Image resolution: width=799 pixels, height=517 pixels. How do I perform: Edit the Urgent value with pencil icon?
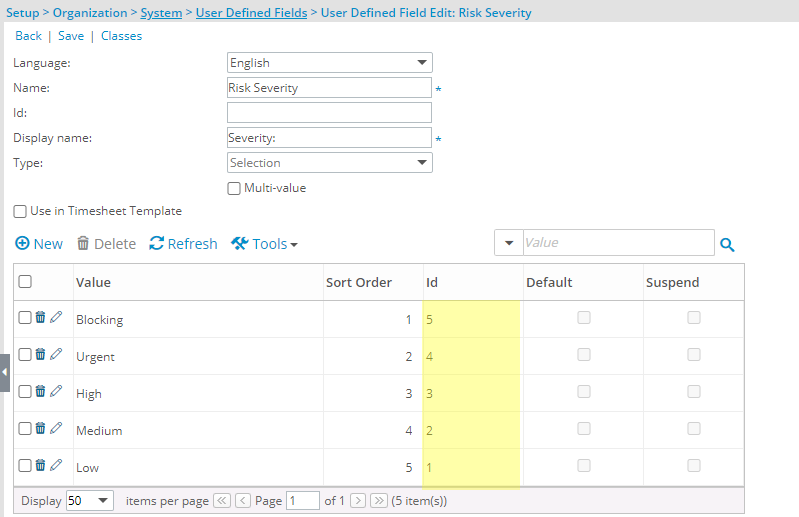[56, 354]
